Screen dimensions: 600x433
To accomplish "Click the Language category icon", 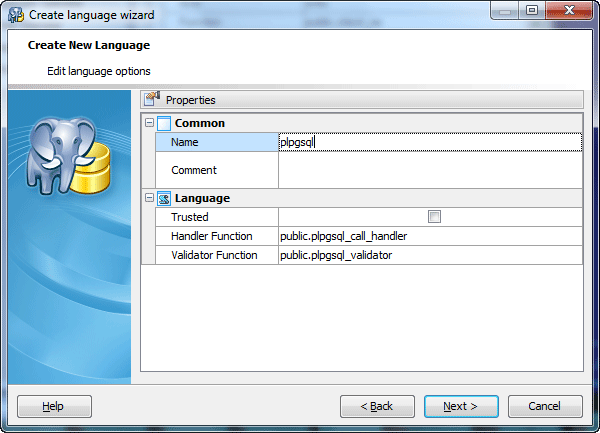I will 164,198.
